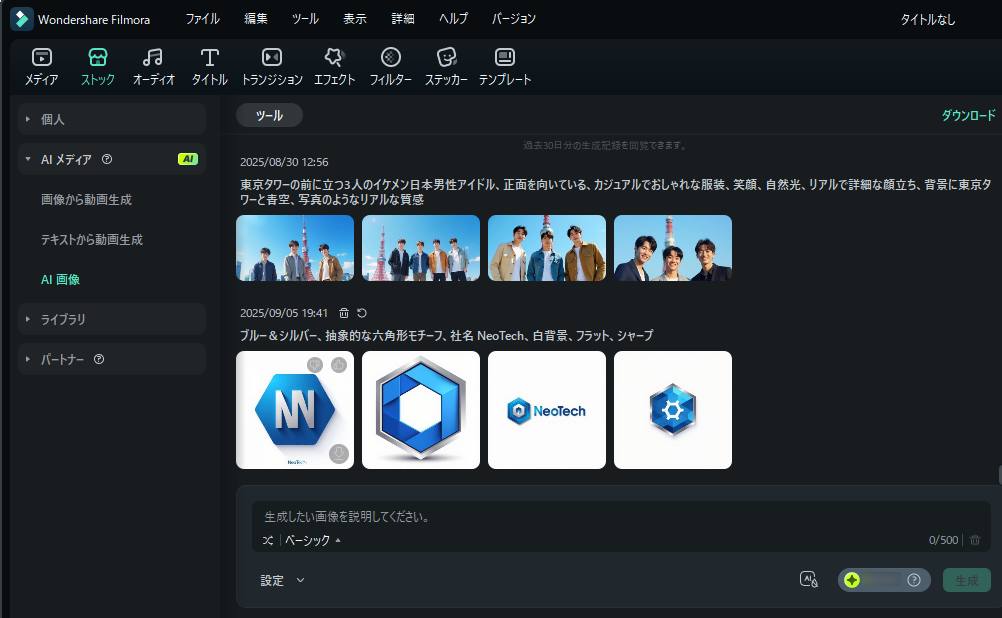
Task: Thumbs-down the NN hexagon logo image
Action: [x=315, y=365]
